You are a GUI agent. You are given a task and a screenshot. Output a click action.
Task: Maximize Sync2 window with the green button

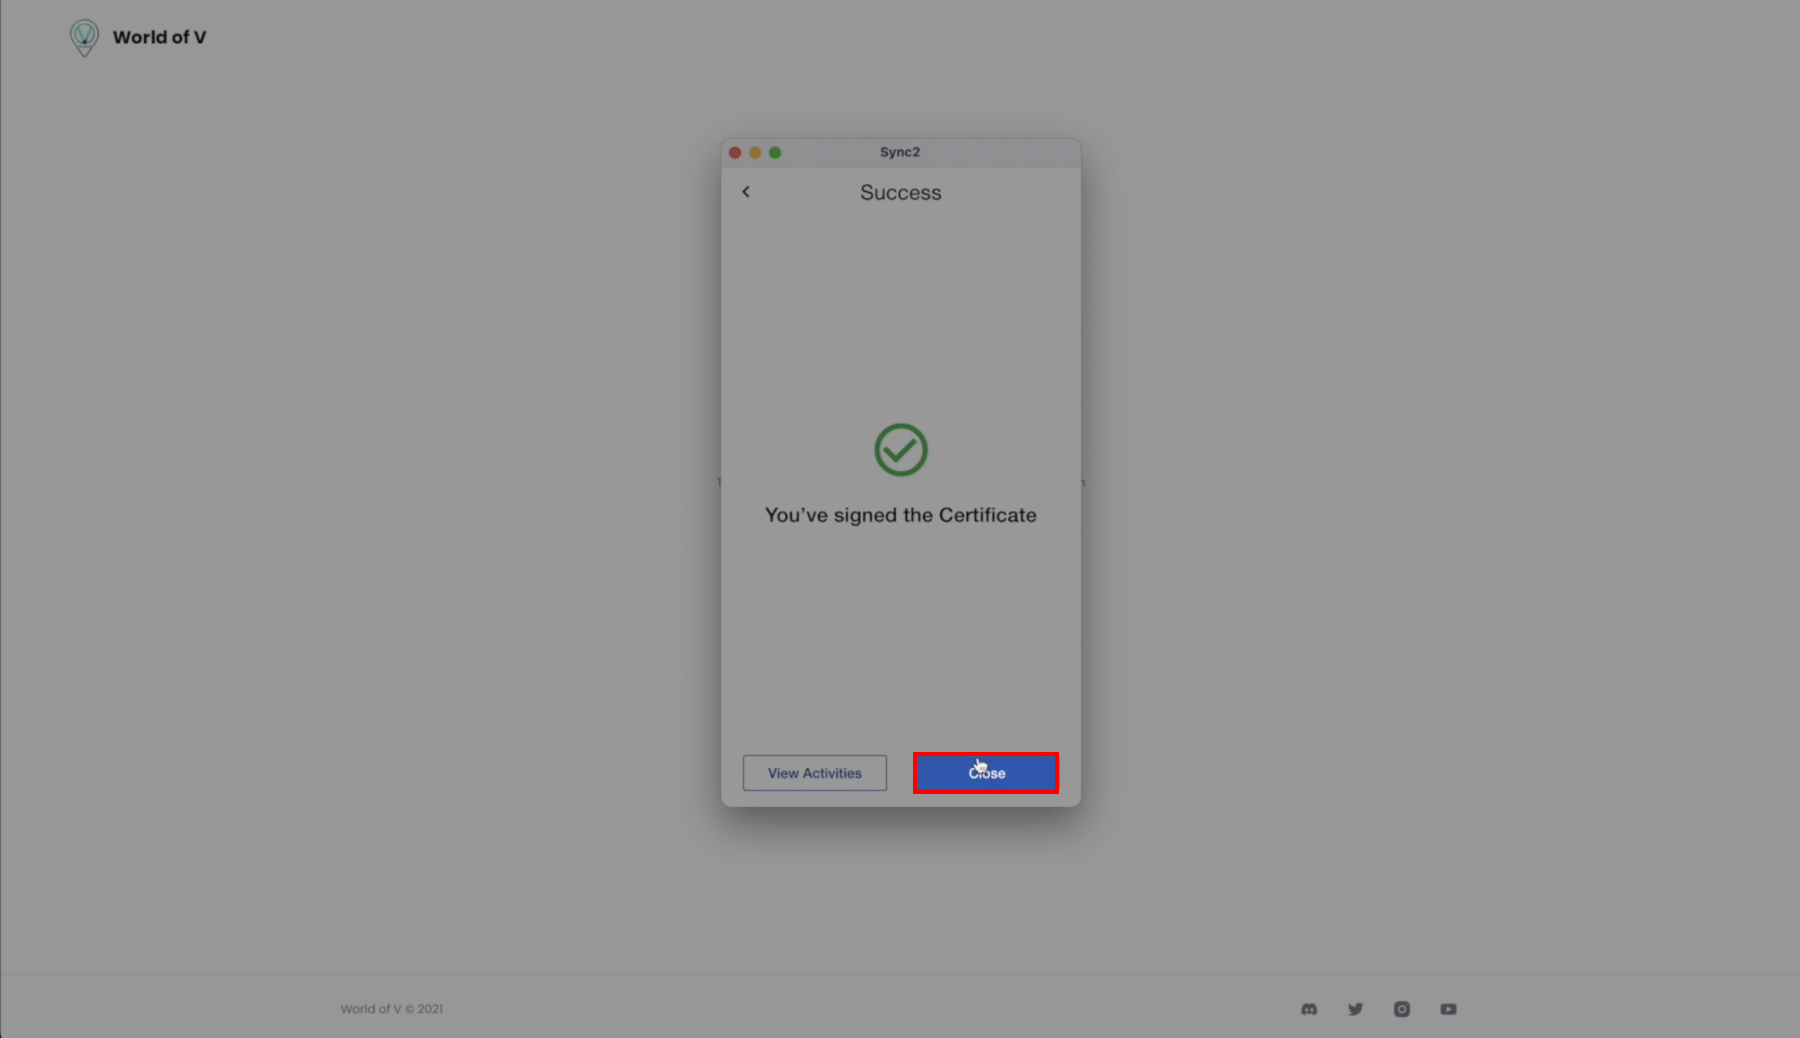pos(775,153)
